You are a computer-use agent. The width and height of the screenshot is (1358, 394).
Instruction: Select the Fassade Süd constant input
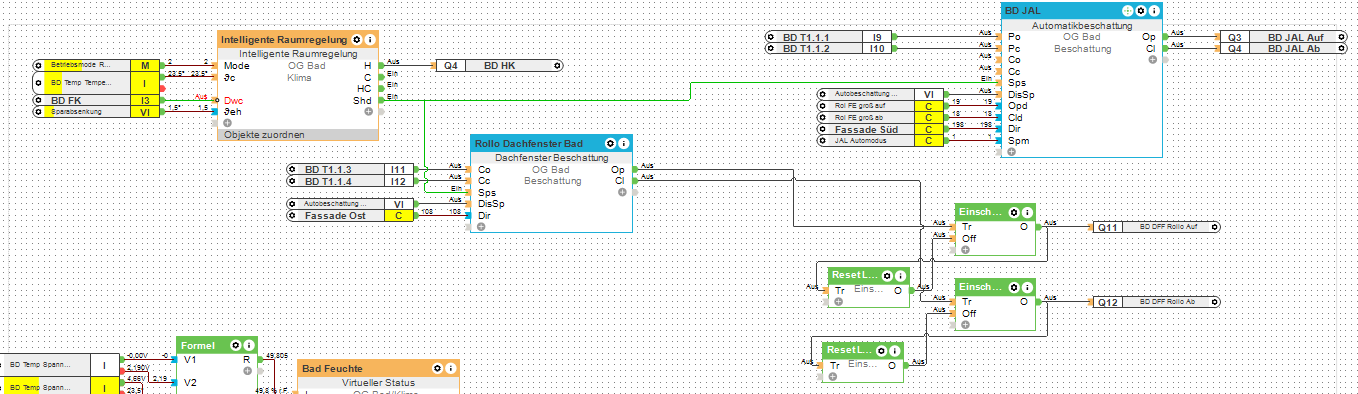coord(880,129)
